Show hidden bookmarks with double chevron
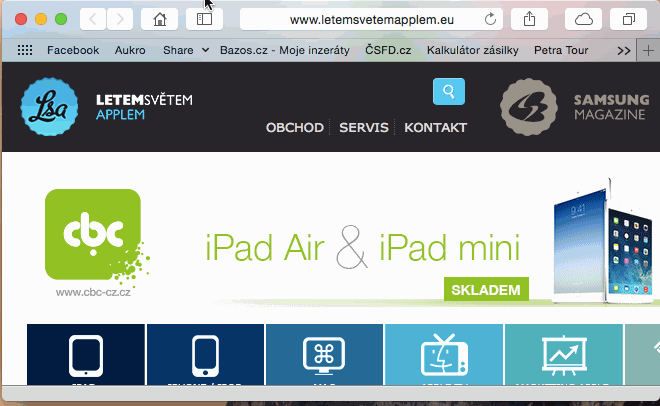660x406 pixels. click(x=624, y=51)
